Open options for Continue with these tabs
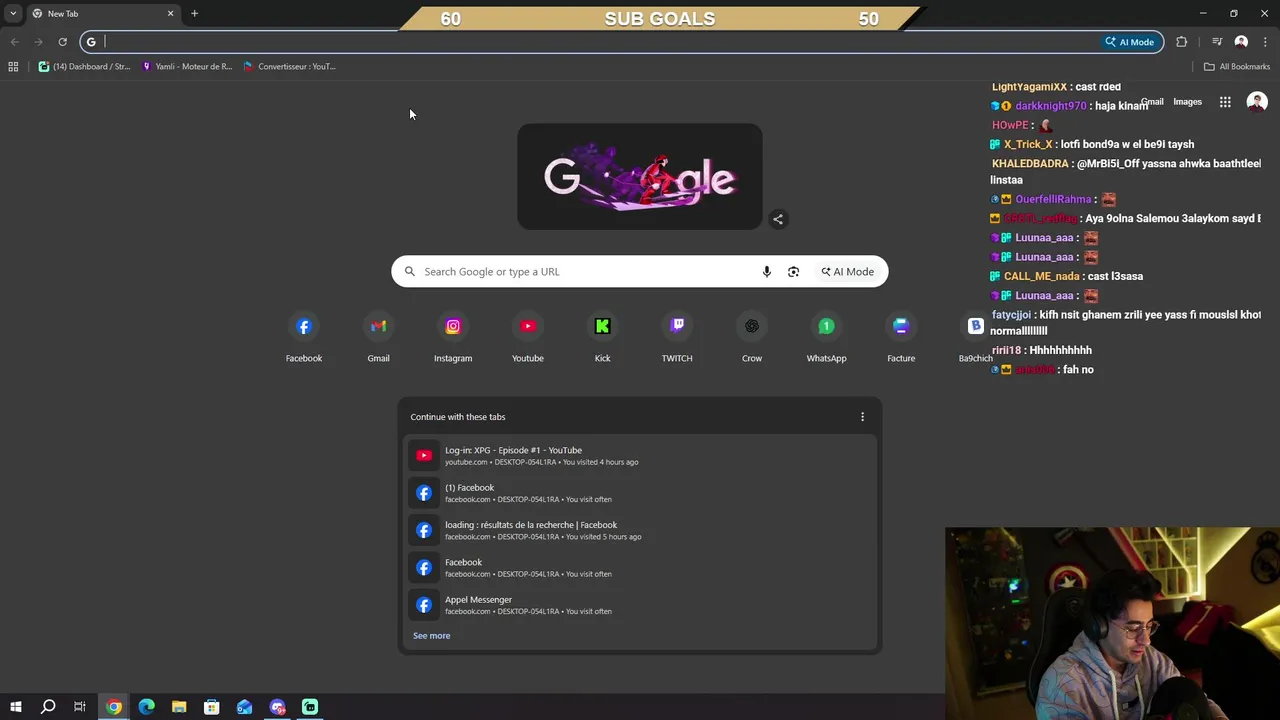1280x720 pixels. pyautogui.click(x=862, y=417)
